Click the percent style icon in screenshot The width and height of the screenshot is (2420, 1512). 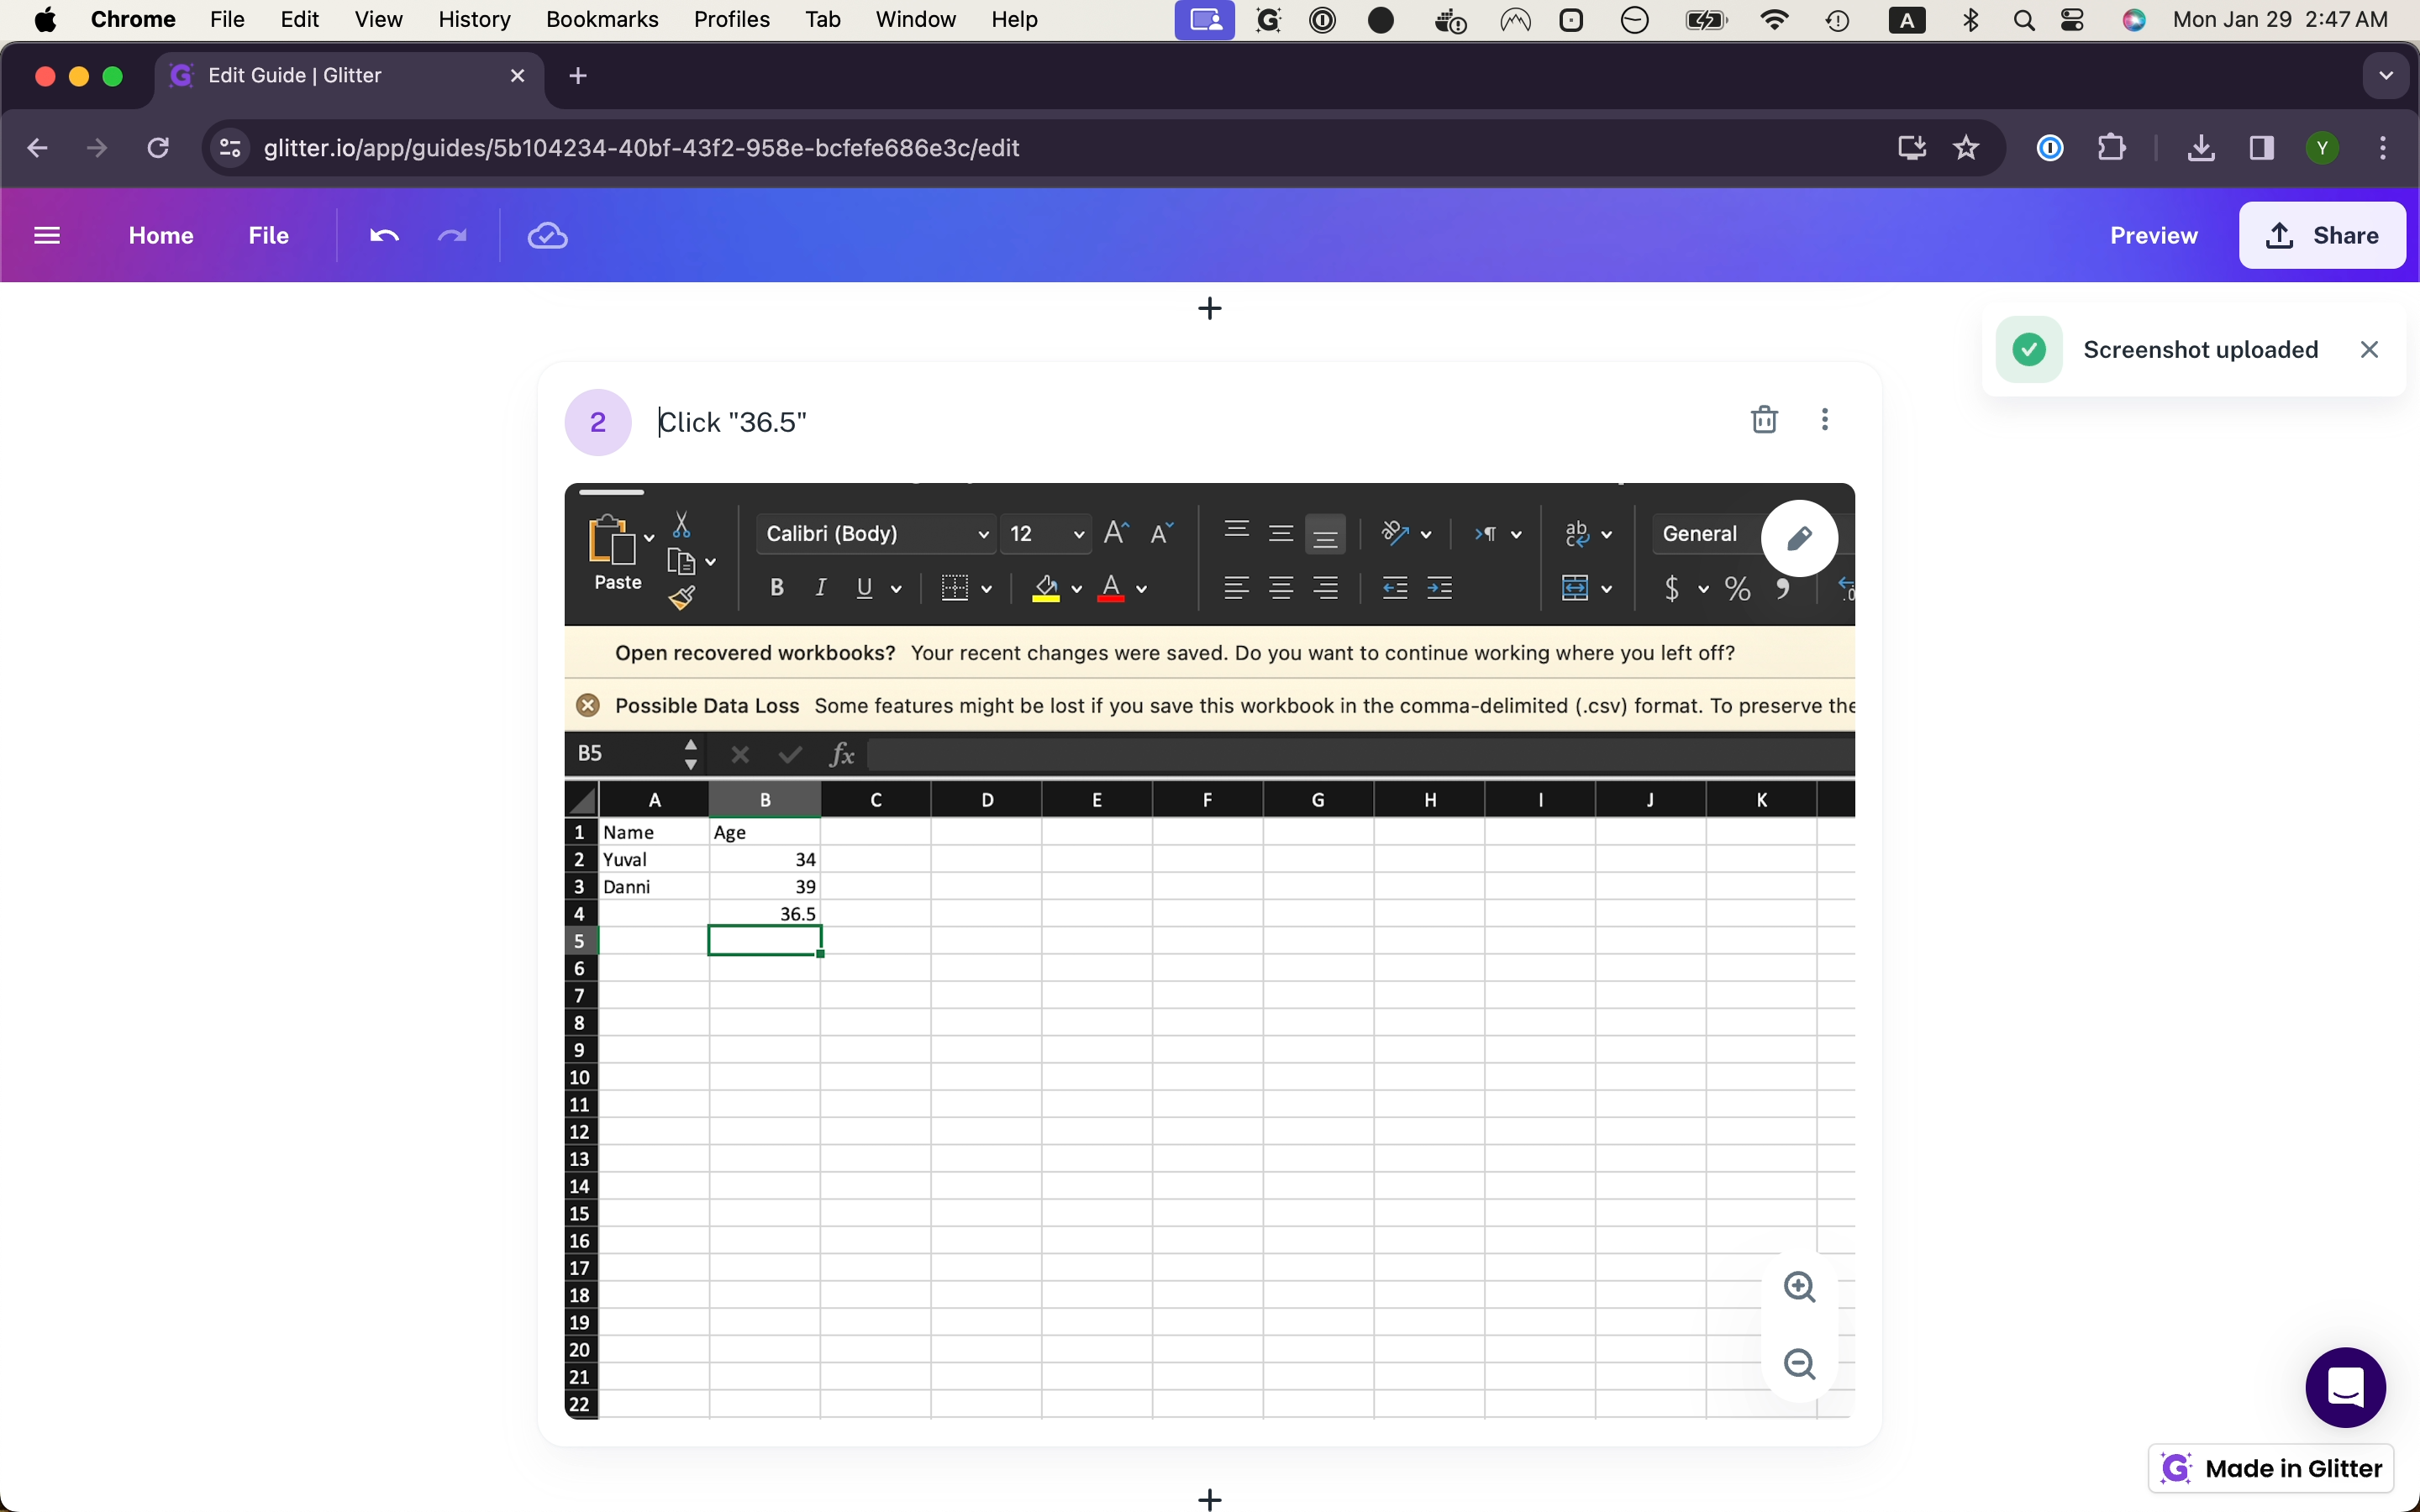click(1738, 588)
